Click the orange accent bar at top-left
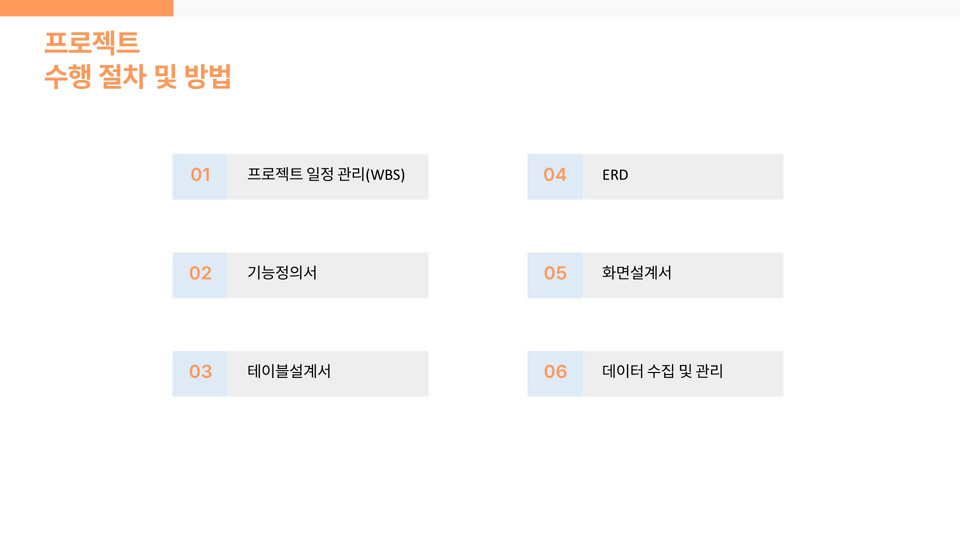 point(86,8)
